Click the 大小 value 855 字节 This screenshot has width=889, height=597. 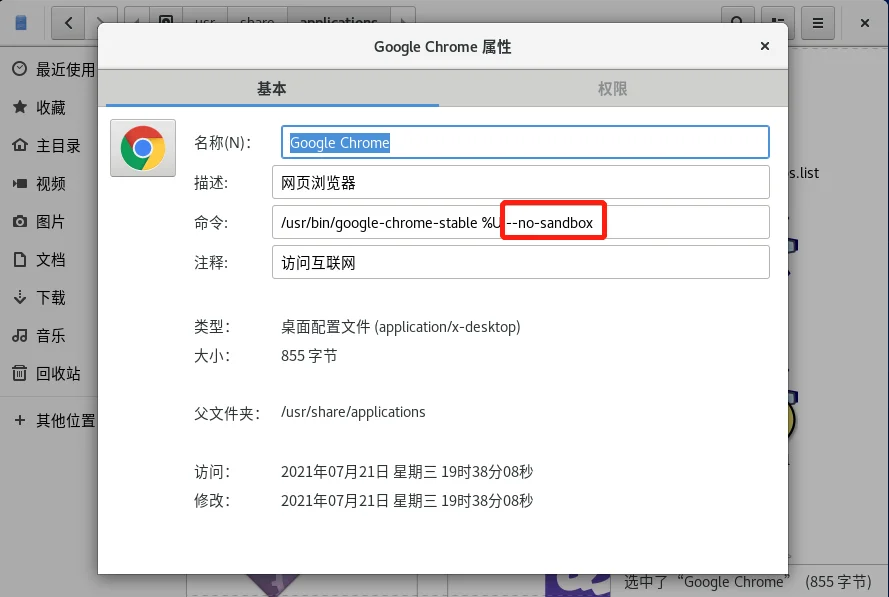[309, 356]
